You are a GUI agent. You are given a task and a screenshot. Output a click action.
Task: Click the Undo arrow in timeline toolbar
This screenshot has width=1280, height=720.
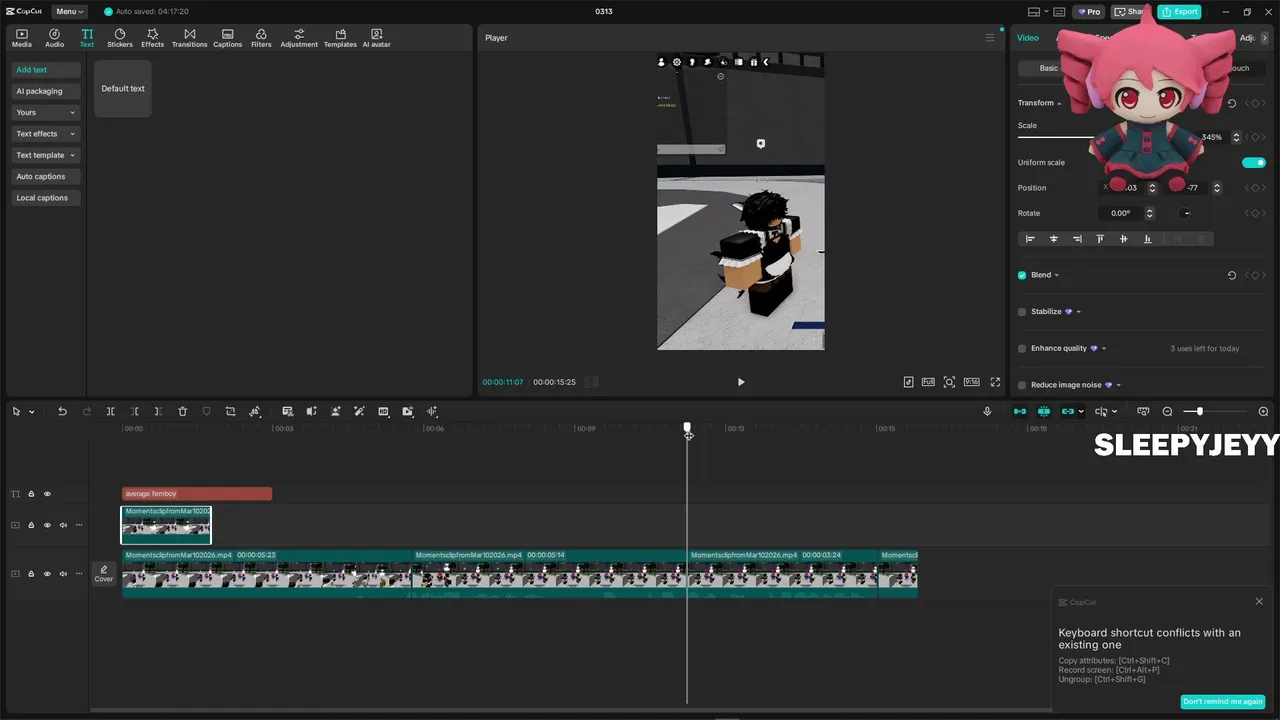(x=62, y=411)
